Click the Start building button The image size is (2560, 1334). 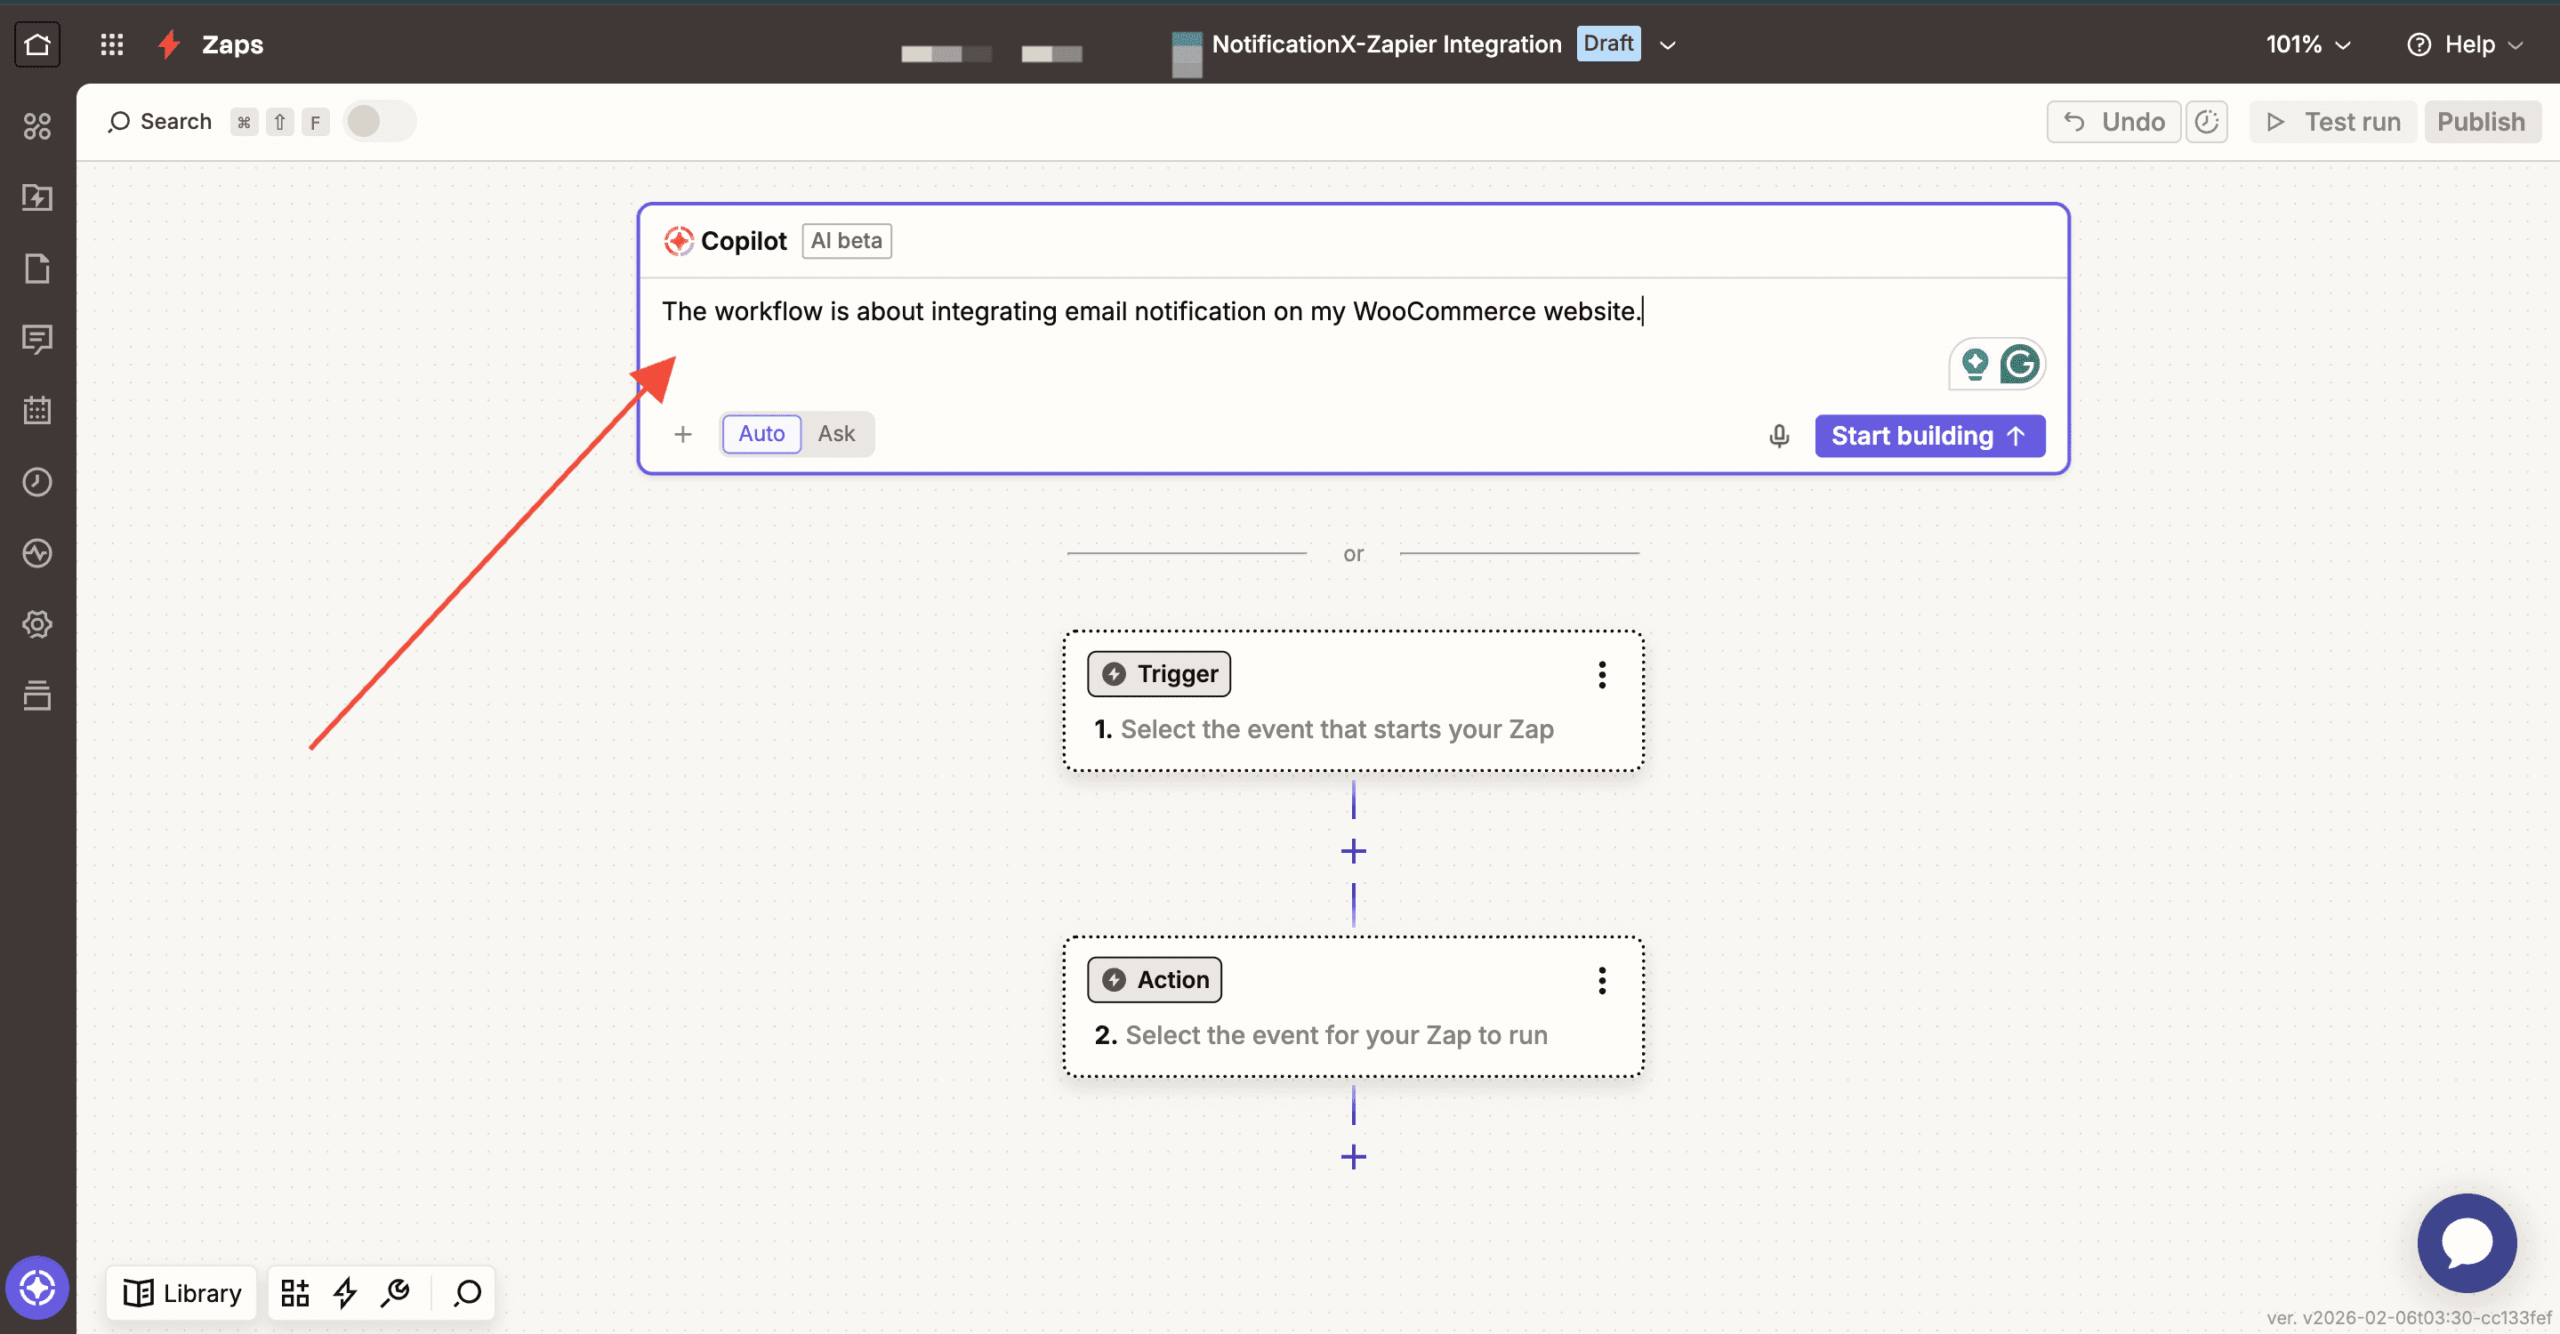tap(1929, 435)
